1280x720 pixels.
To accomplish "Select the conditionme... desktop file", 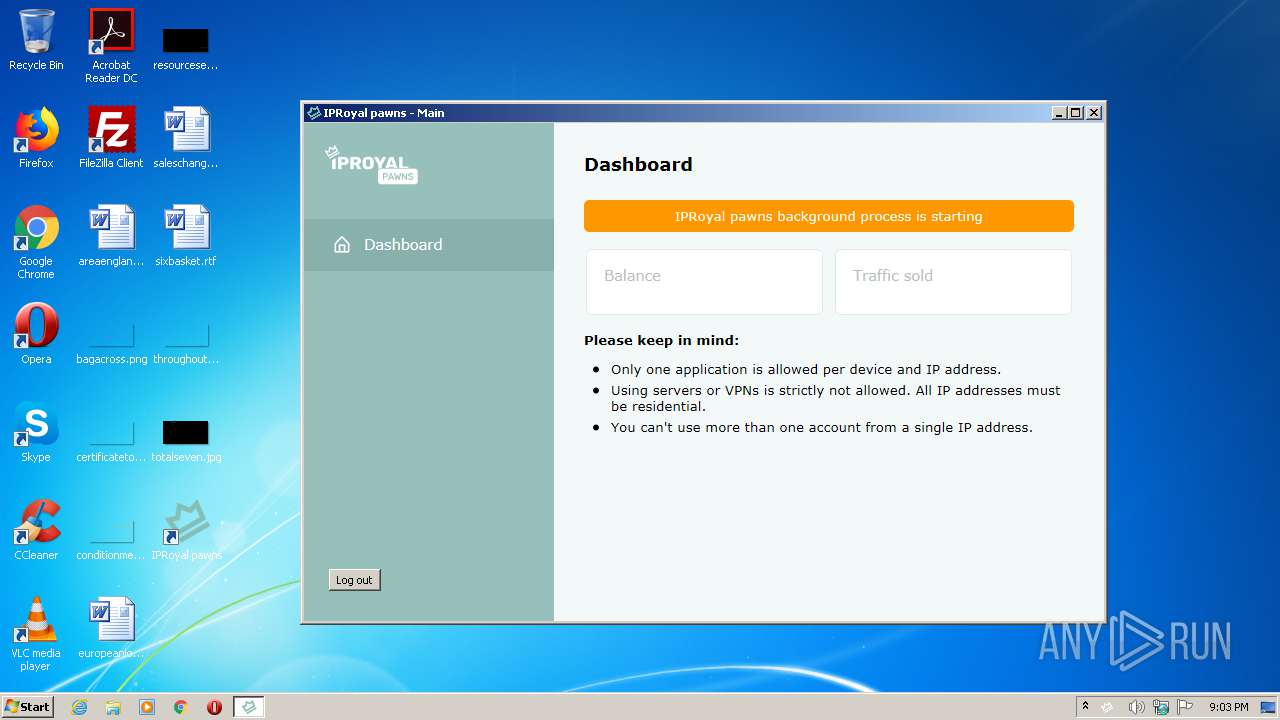I will point(111,538).
